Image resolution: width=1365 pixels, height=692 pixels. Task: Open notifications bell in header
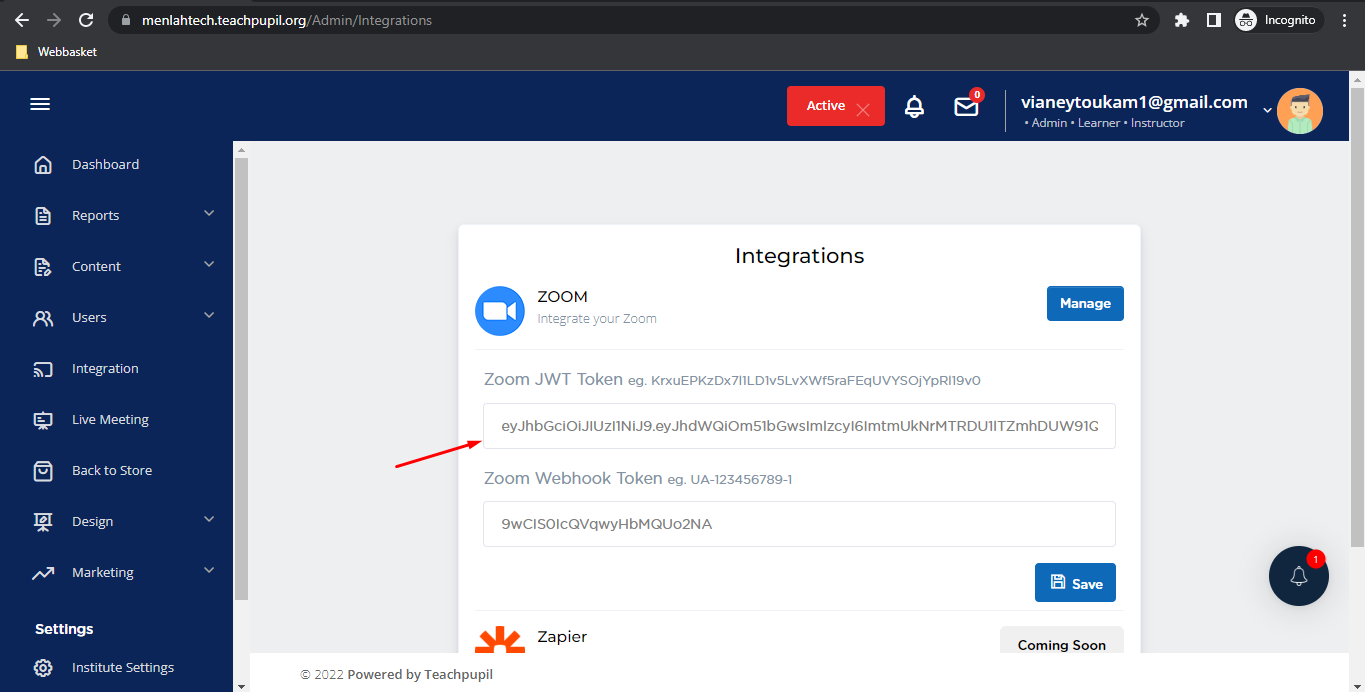914,106
